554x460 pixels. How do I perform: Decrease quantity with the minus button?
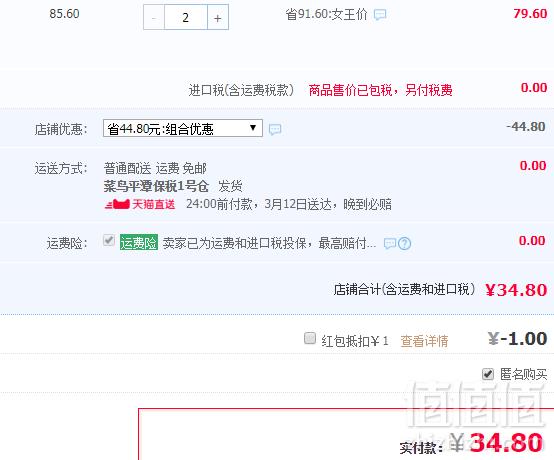click(154, 17)
